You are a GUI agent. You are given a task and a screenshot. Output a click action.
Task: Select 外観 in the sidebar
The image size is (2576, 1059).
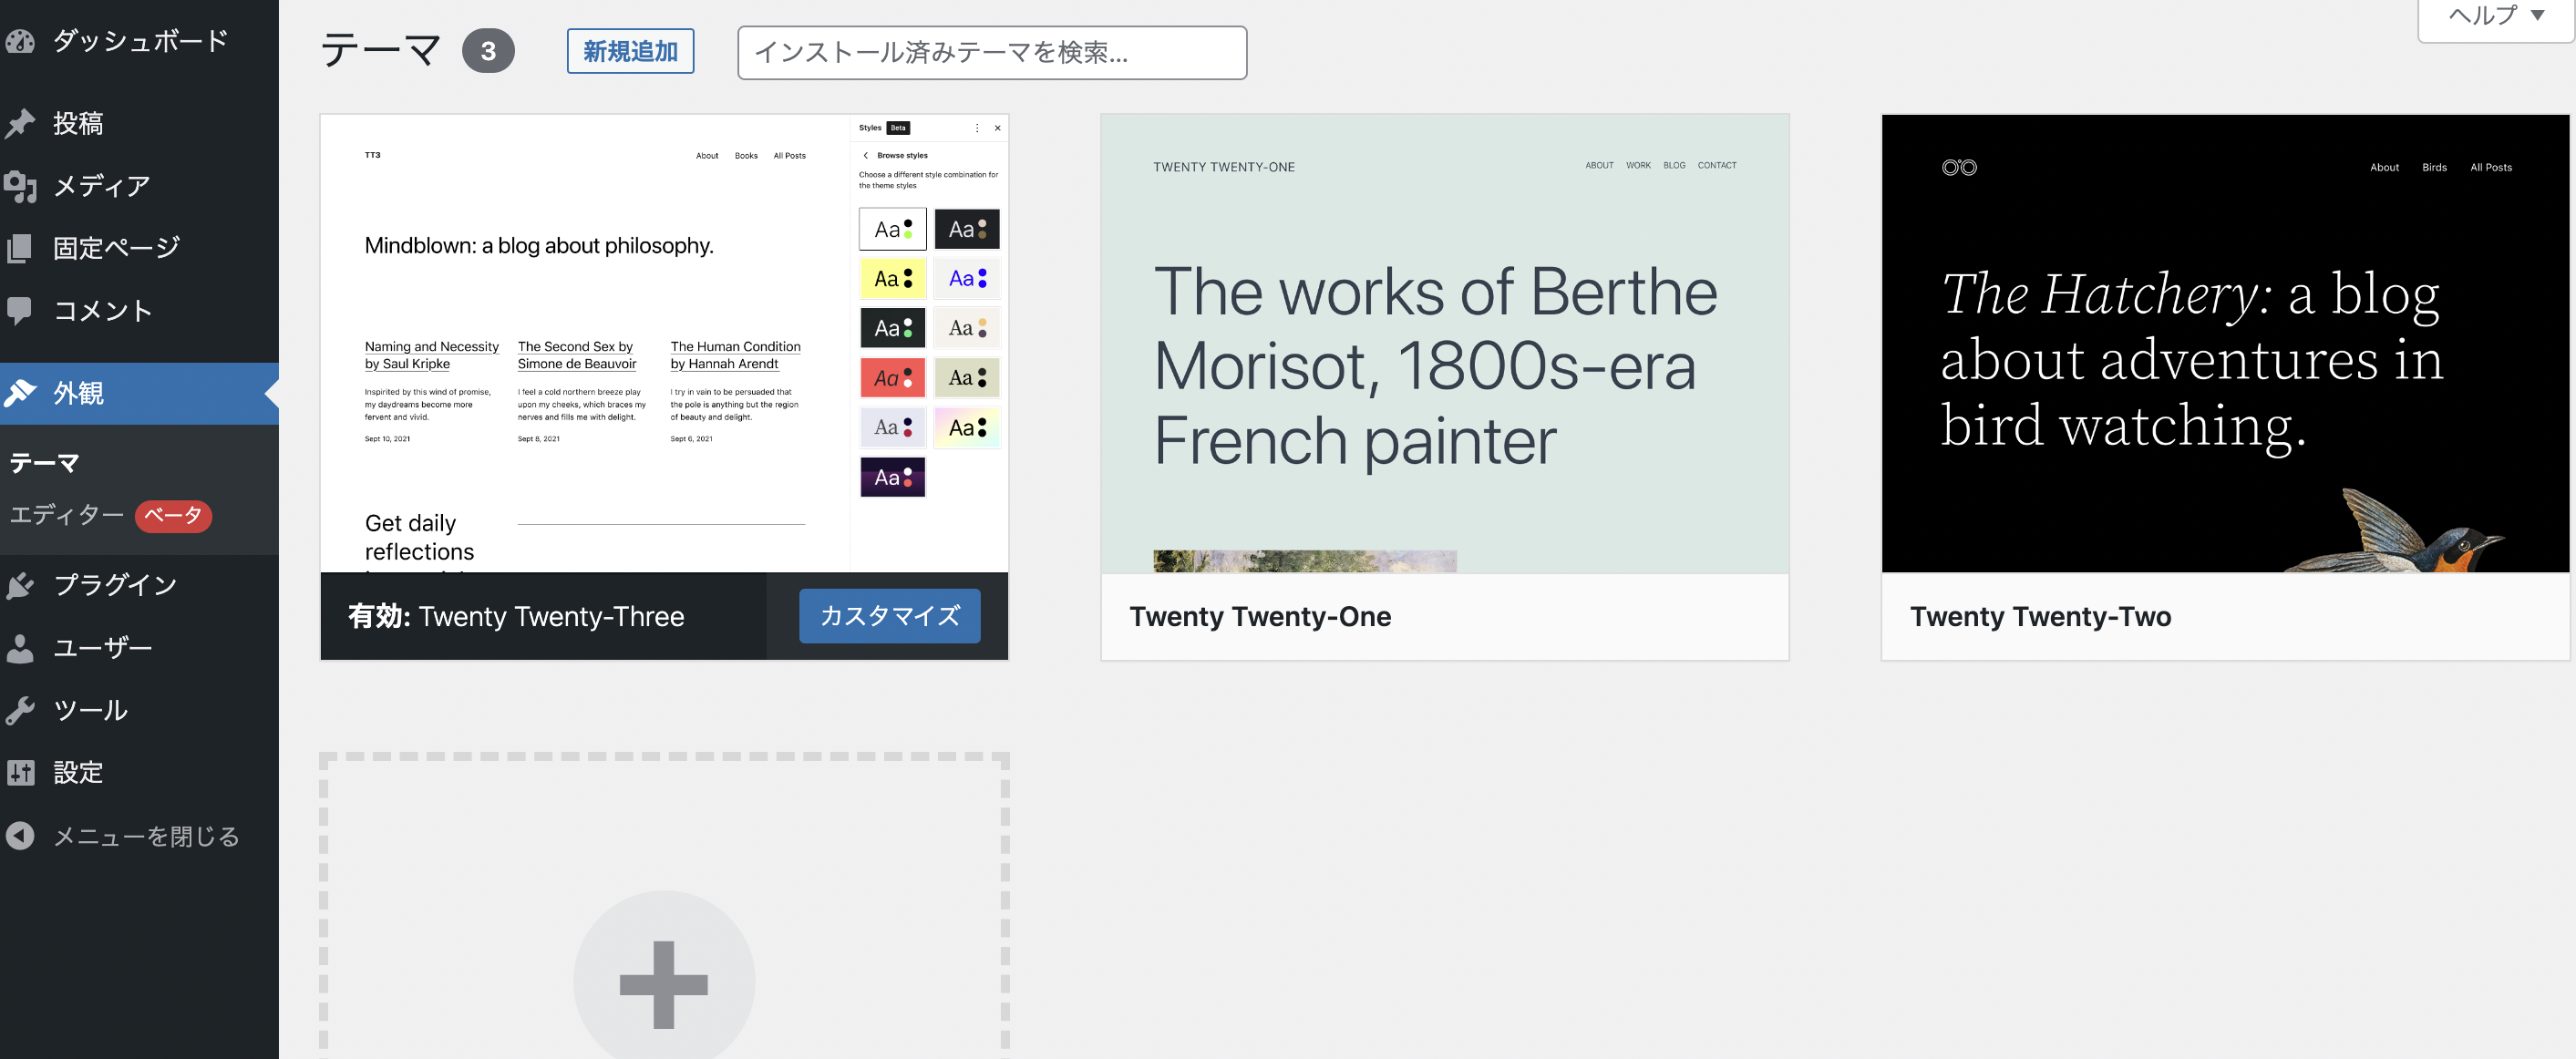click(x=139, y=393)
